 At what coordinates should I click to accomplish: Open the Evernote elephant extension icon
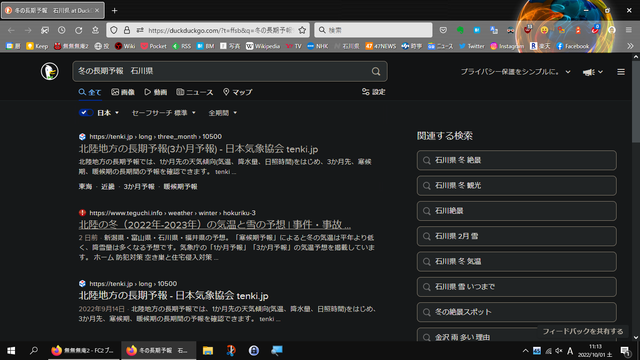click(460, 30)
